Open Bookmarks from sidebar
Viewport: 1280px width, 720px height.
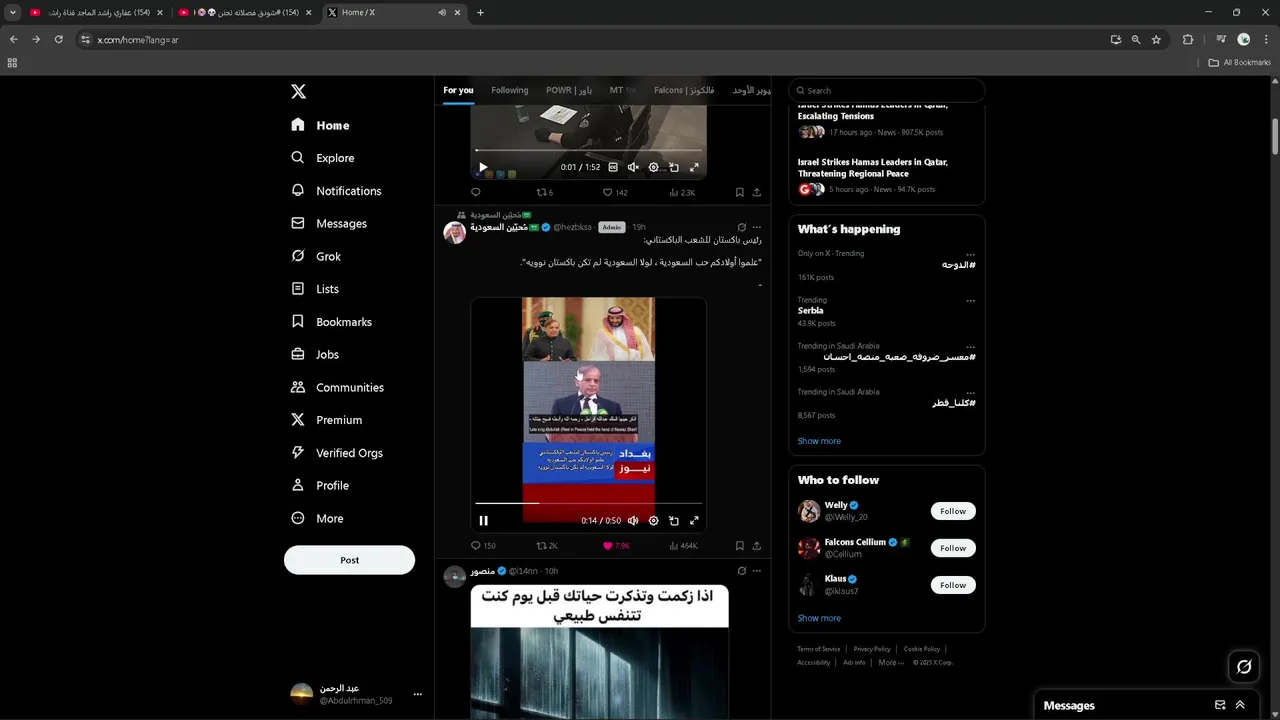[x=331, y=322]
